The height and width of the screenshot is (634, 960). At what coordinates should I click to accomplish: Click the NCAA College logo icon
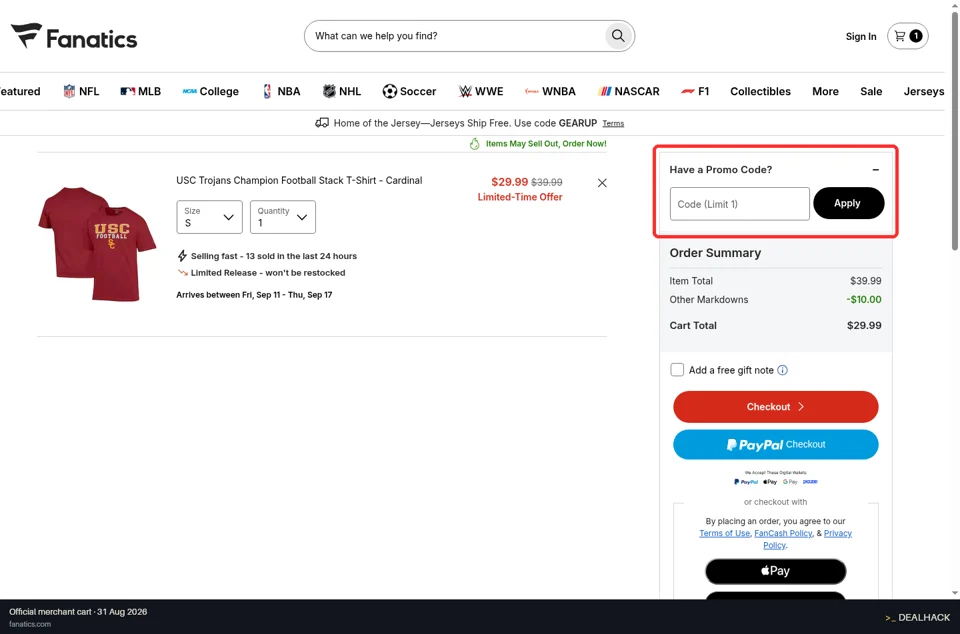[x=189, y=91]
